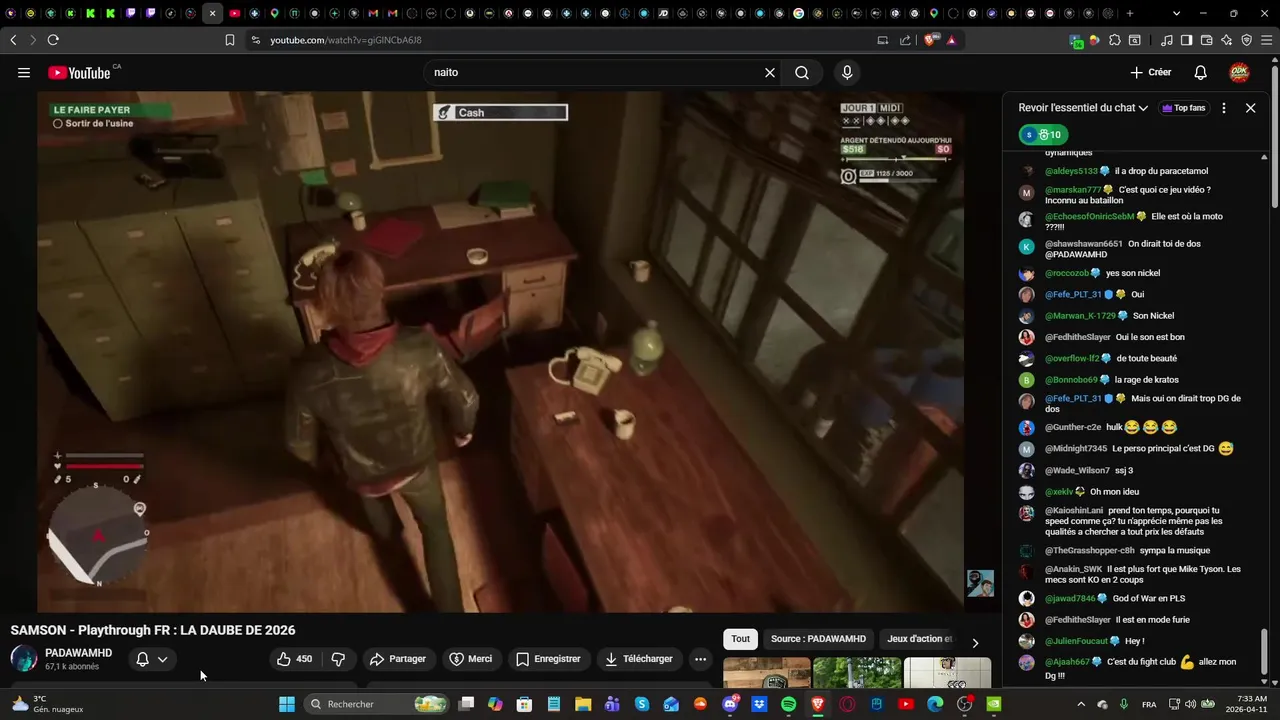Open the Brave VPN shield icon
The width and height of the screenshot is (1280, 720).
pyautogui.click(x=1246, y=40)
